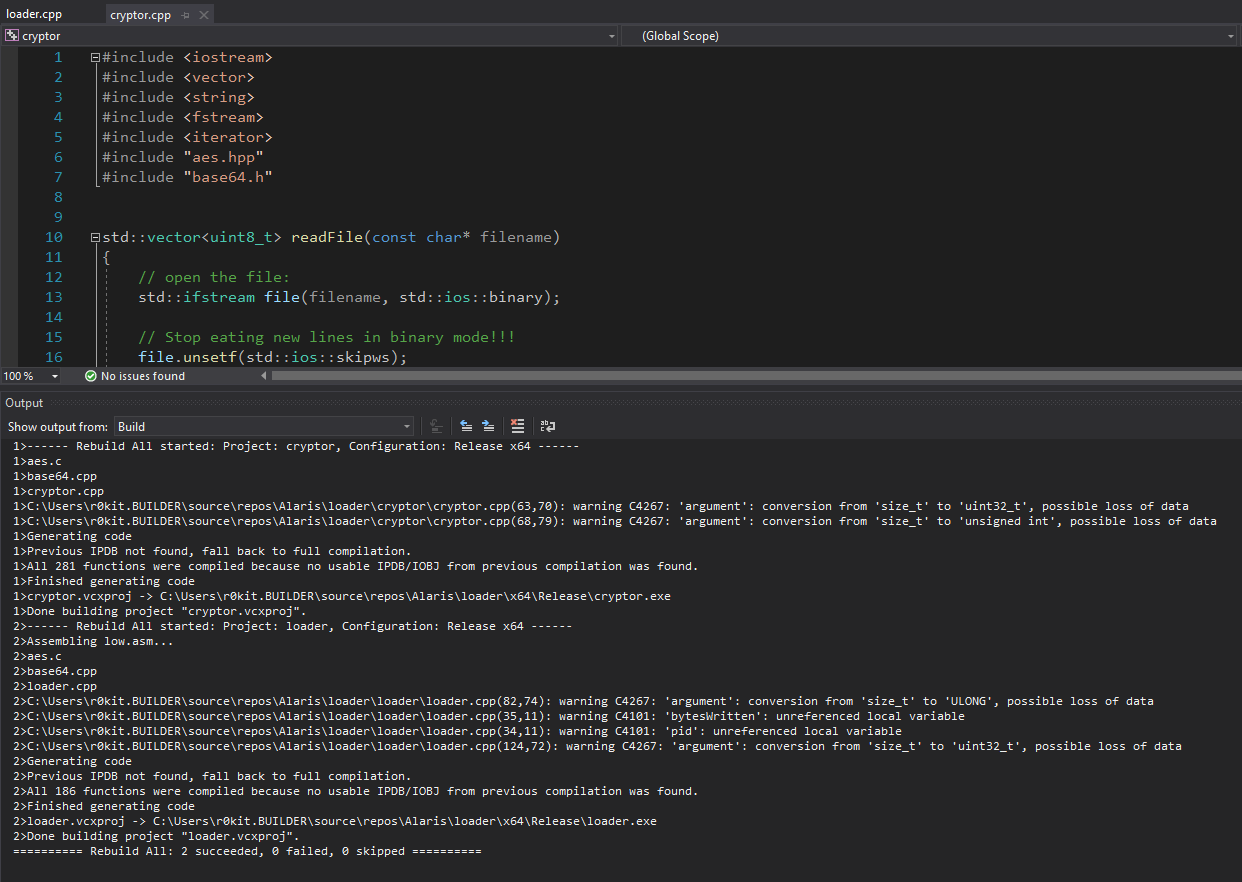Image resolution: width=1242 pixels, height=882 pixels.
Task: Select the Go to Previous Message icon
Action: coord(466,426)
